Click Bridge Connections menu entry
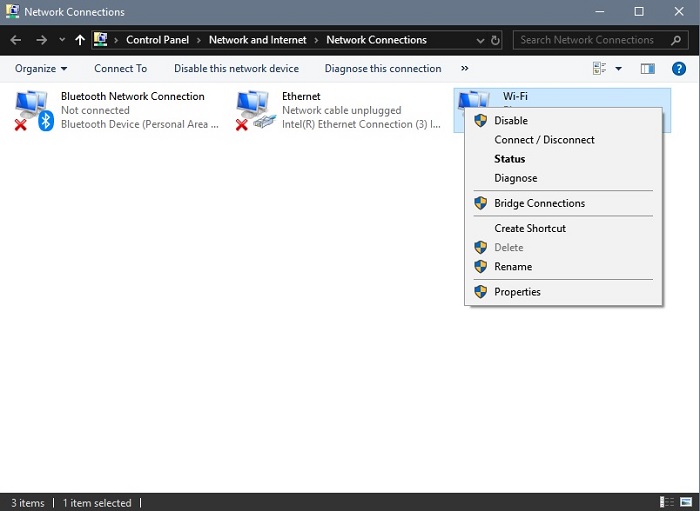The width and height of the screenshot is (700, 511). [539, 203]
